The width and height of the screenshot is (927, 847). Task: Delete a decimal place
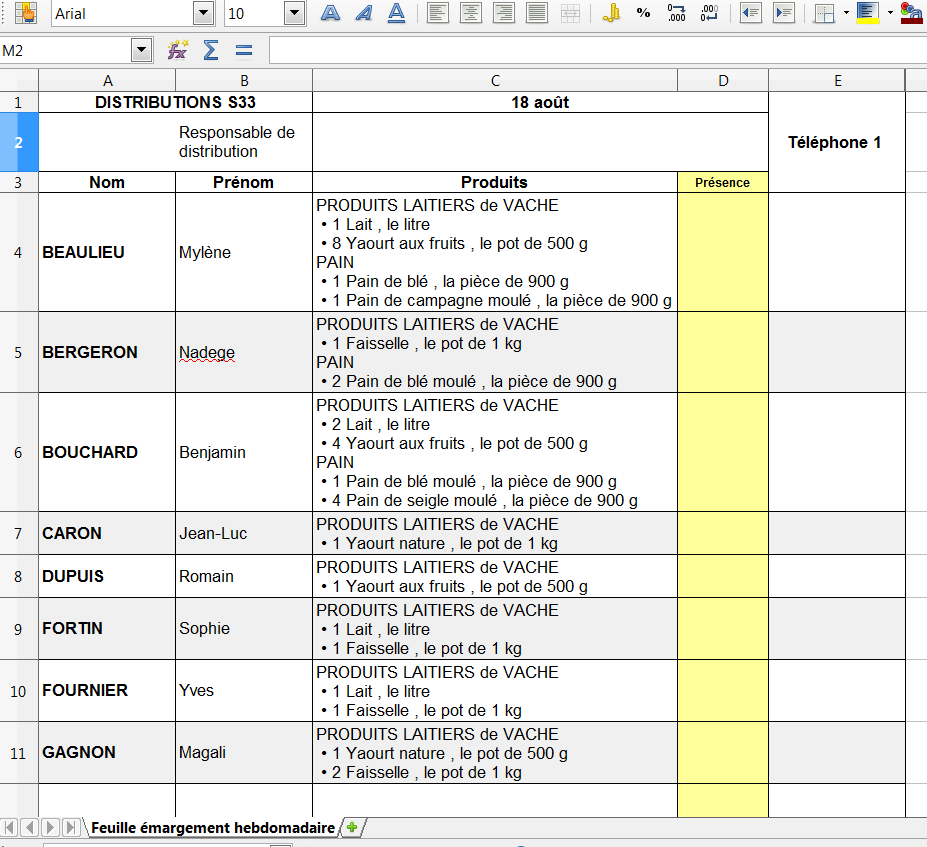(x=709, y=13)
